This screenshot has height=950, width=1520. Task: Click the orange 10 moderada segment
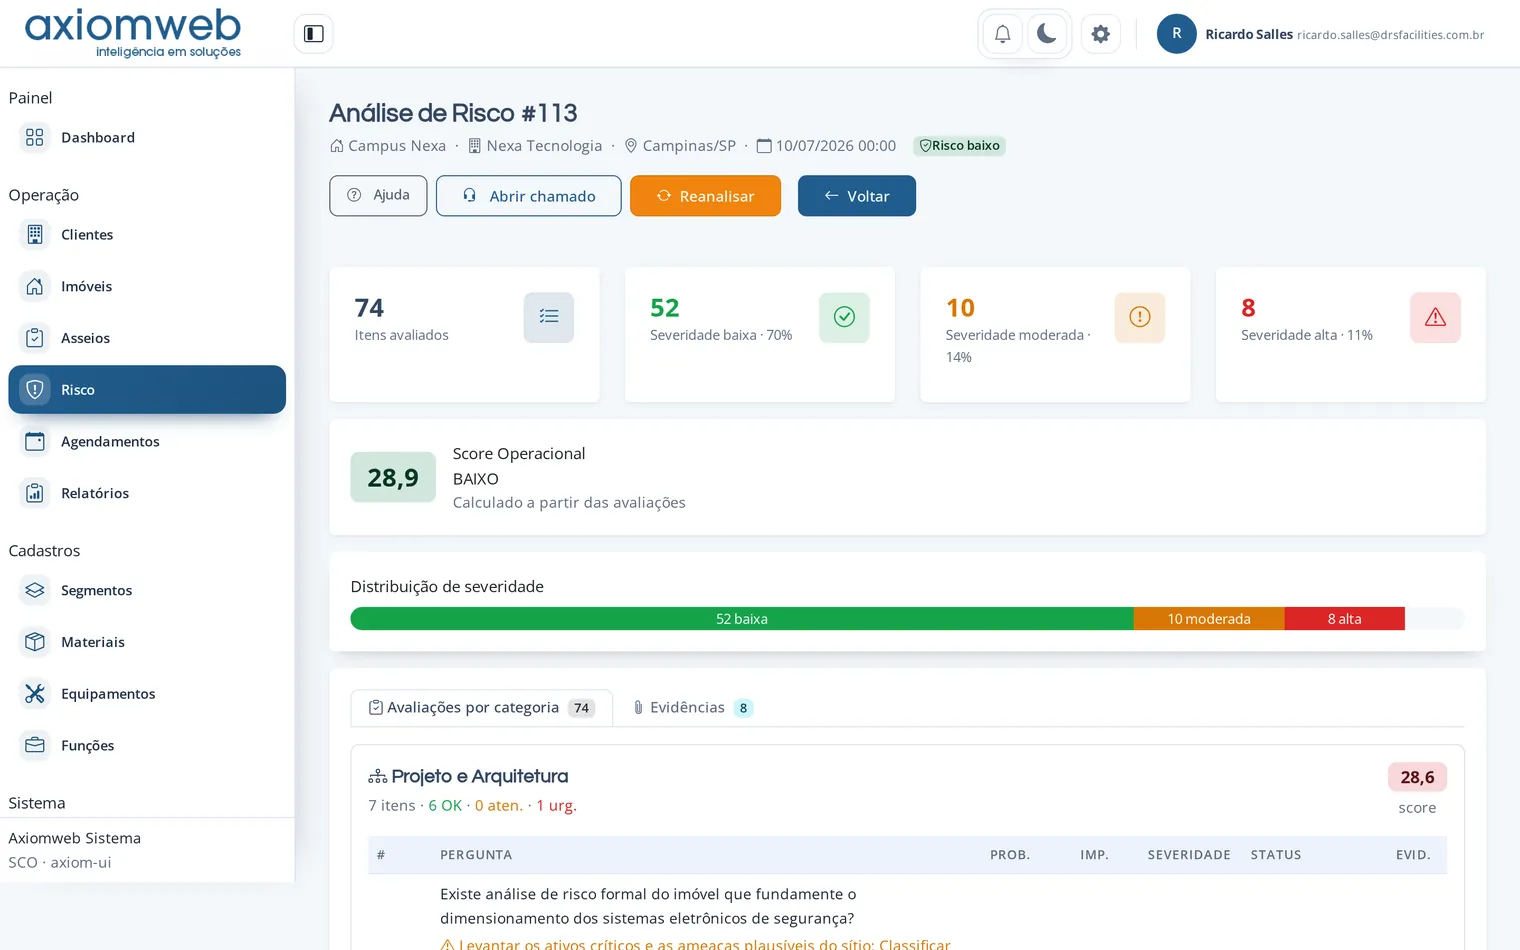click(1209, 619)
